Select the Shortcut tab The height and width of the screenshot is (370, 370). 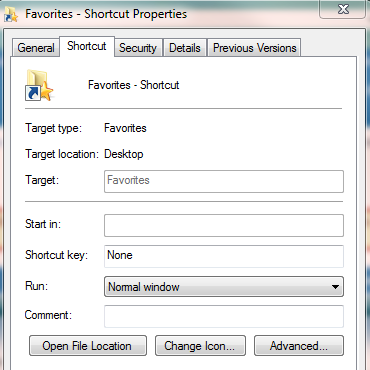pyautogui.click(x=87, y=46)
